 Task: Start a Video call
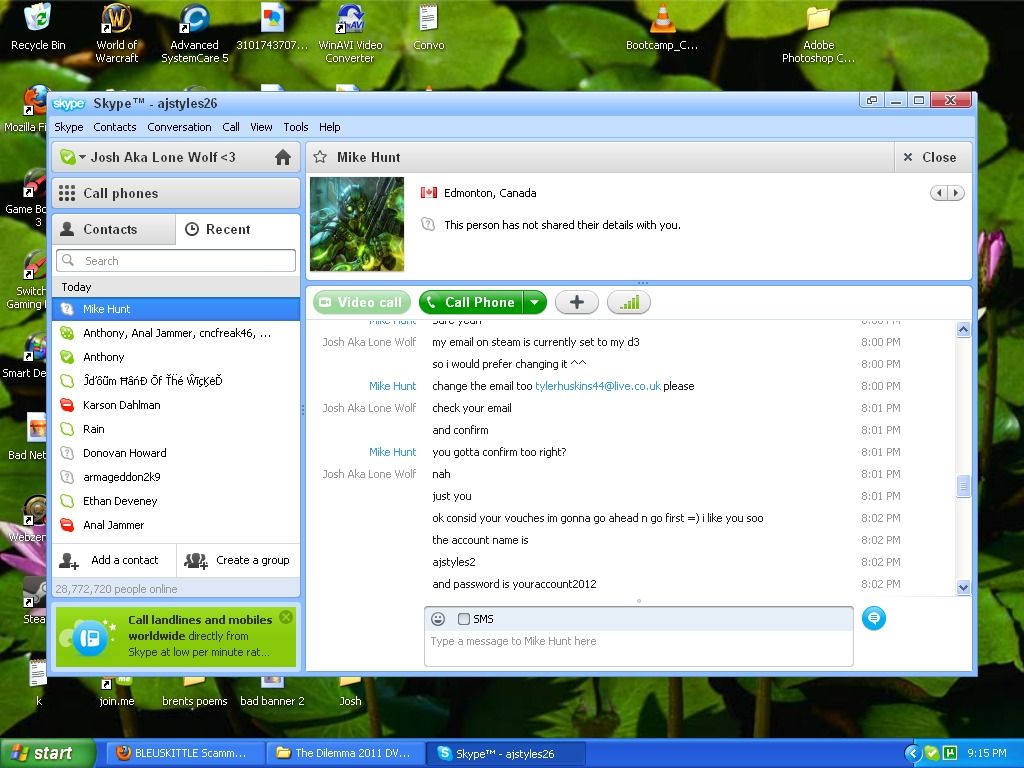click(x=362, y=302)
